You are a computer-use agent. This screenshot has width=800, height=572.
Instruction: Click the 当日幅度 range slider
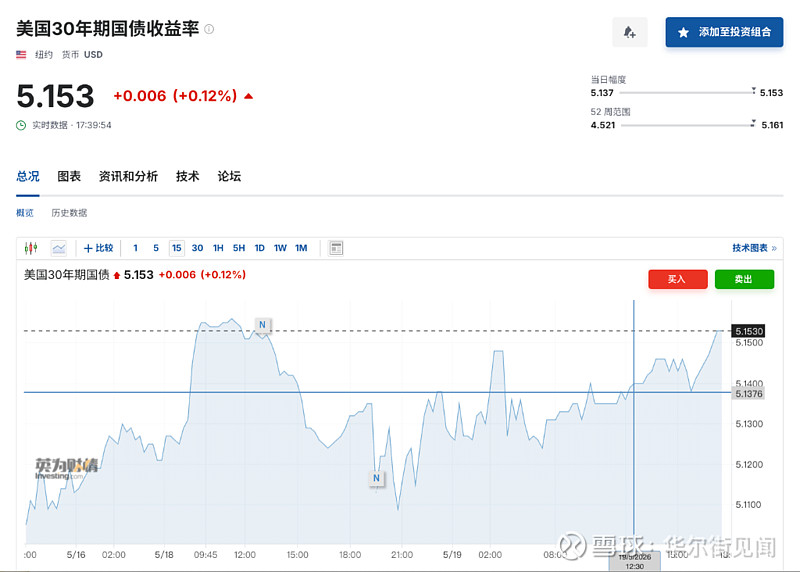pyautogui.click(x=687, y=92)
